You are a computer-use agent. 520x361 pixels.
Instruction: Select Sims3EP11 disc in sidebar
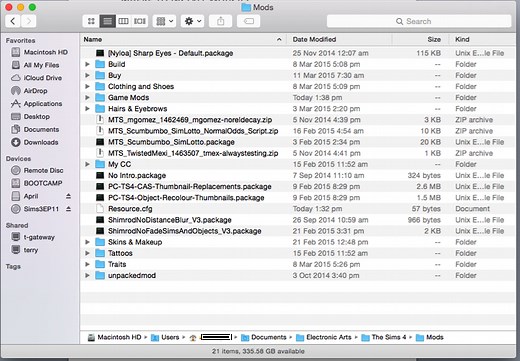tap(35, 209)
